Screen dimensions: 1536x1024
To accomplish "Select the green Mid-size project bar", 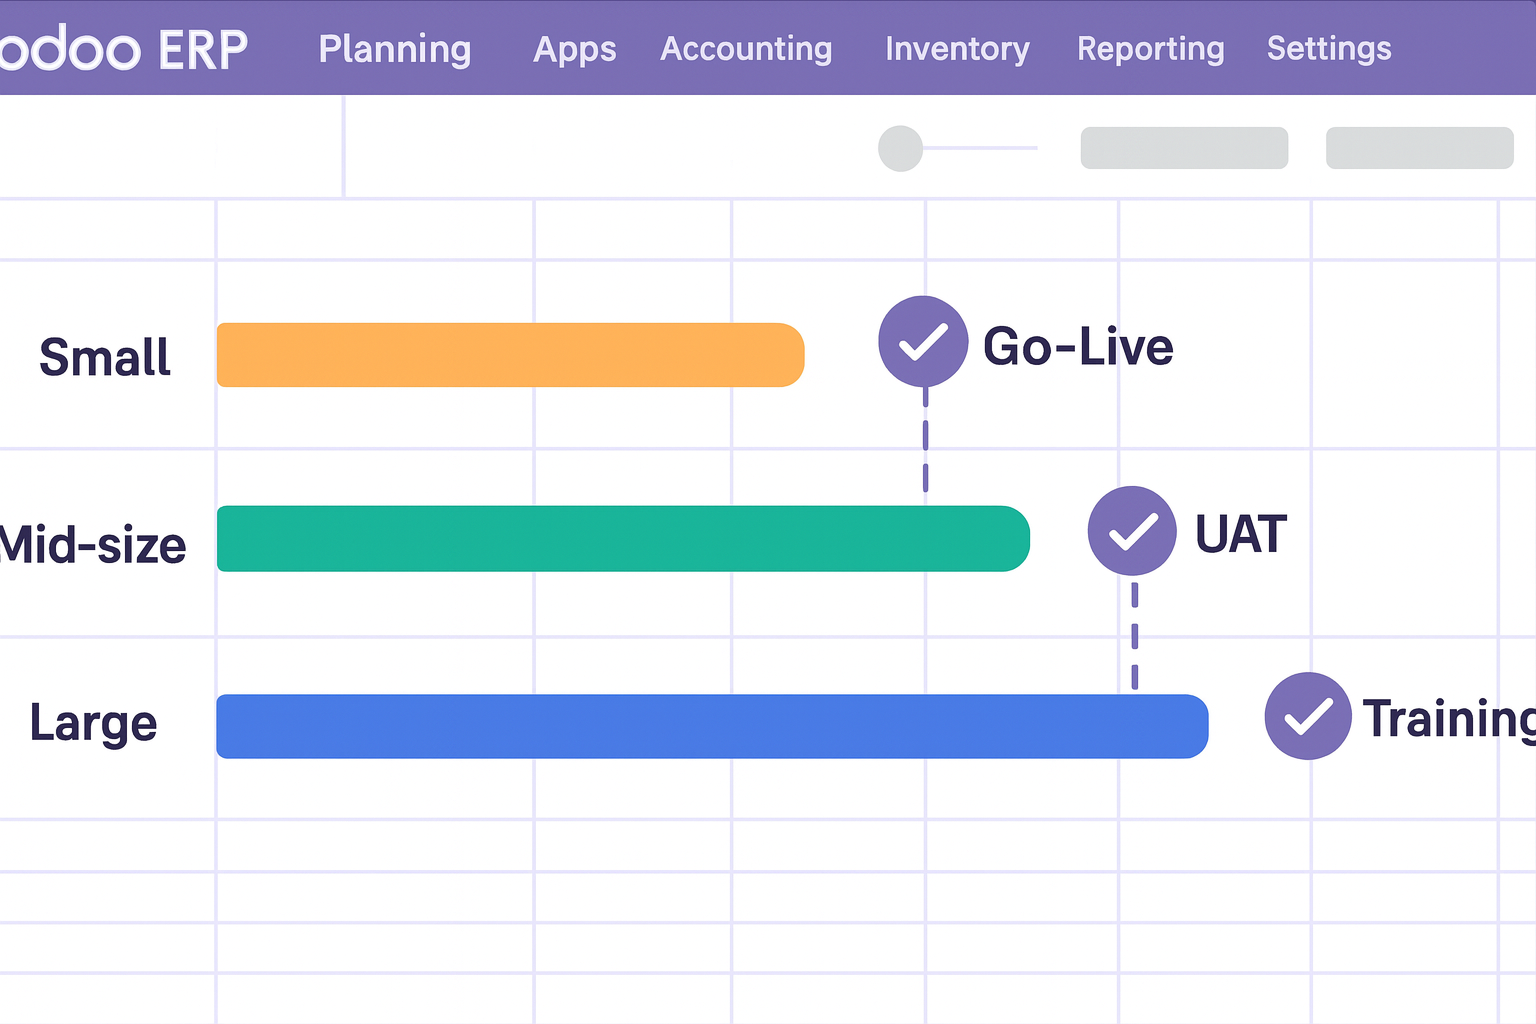I will [x=622, y=539].
